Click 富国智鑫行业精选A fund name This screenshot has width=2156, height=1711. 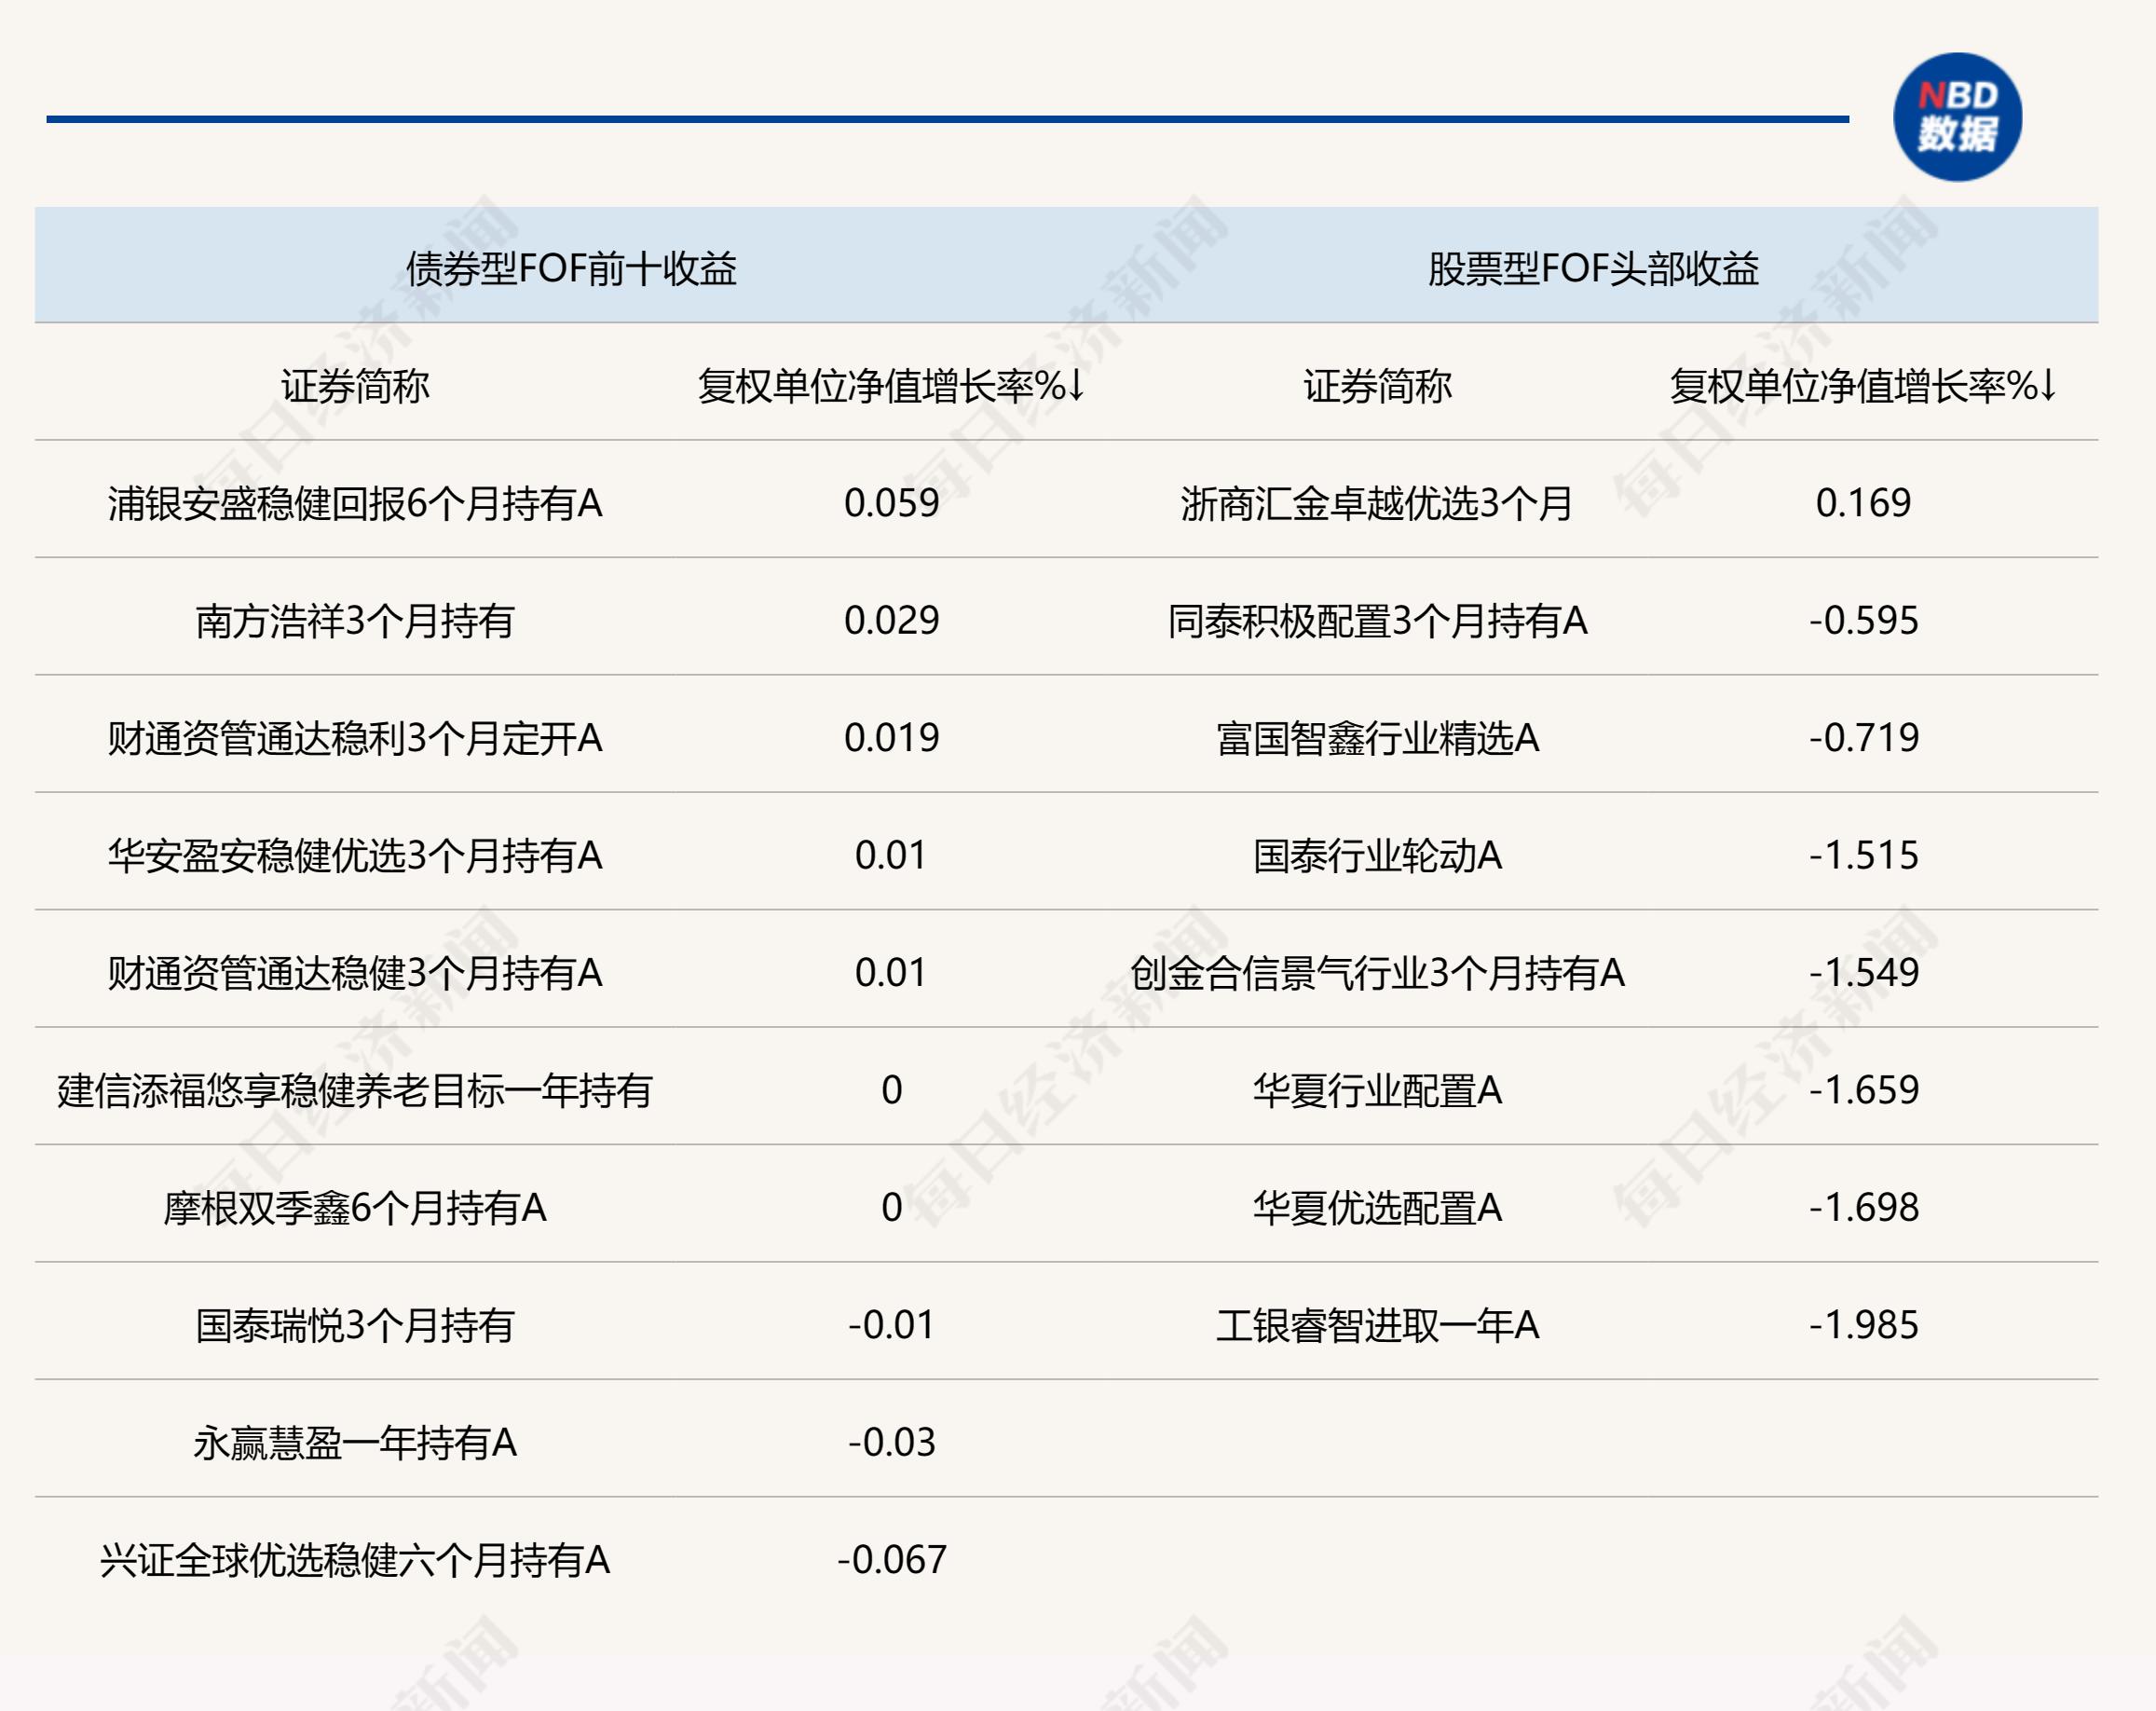1377,738
